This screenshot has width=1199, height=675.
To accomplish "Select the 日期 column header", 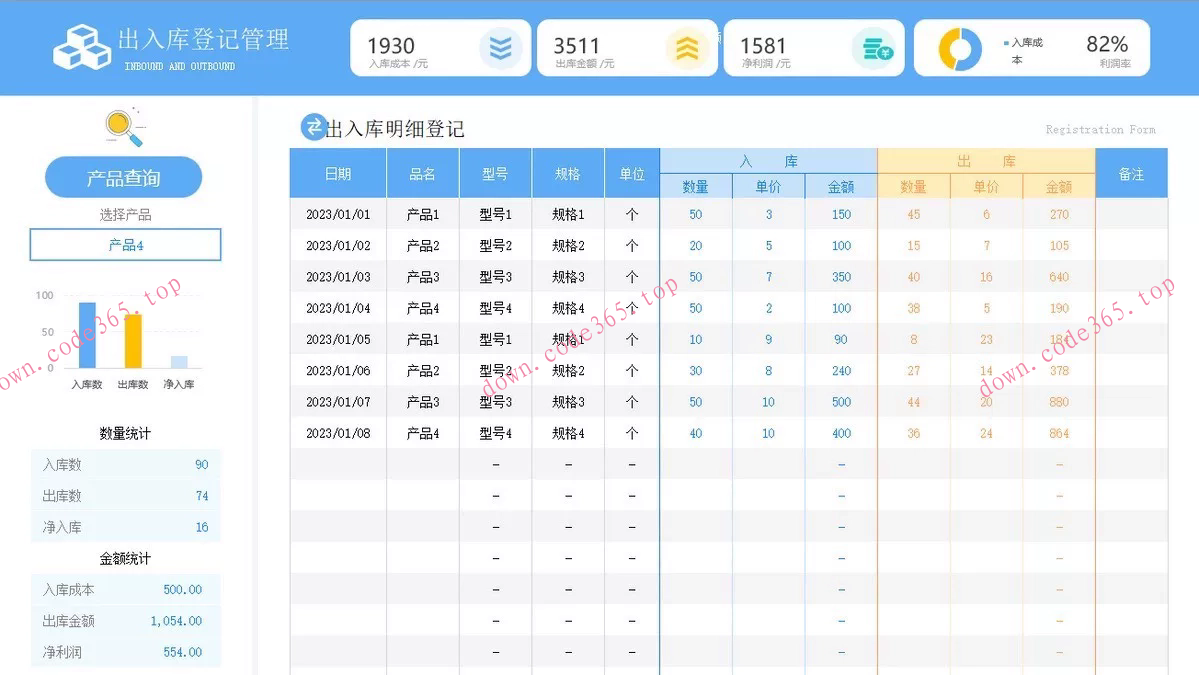I will pyautogui.click(x=337, y=173).
